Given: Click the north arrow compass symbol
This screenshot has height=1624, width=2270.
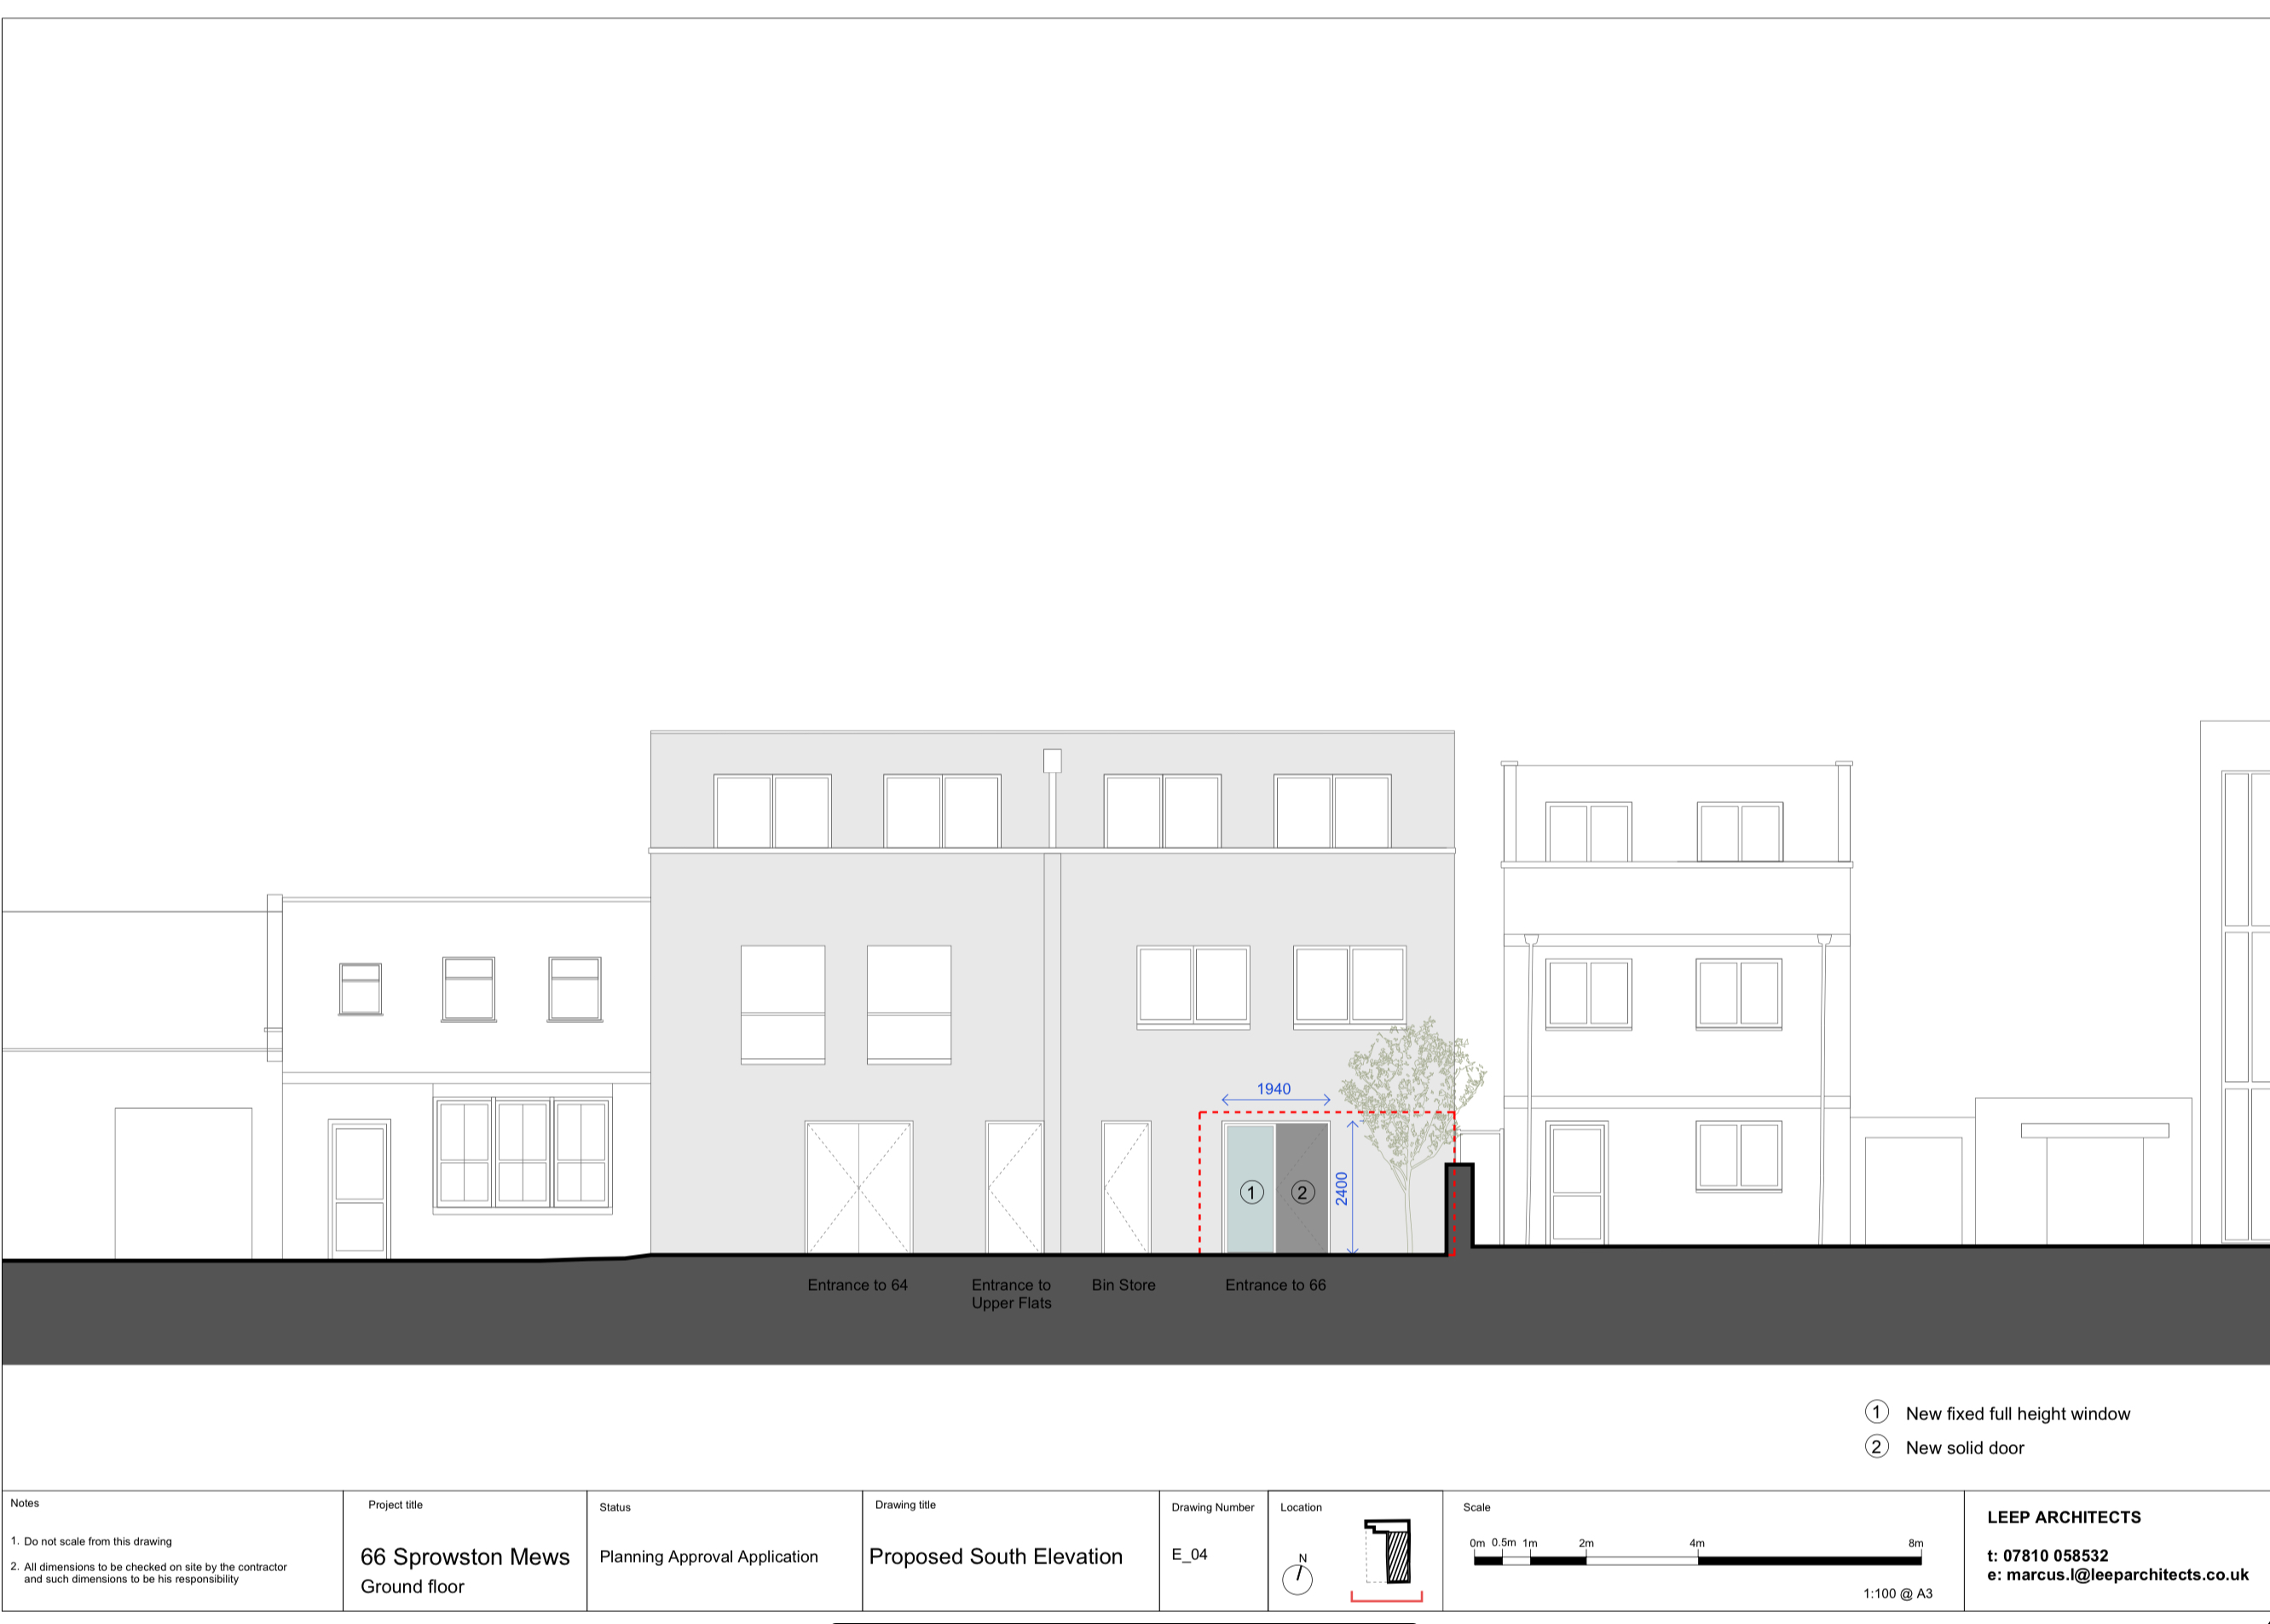Looking at the screenshot, I should point(1297,1579).
